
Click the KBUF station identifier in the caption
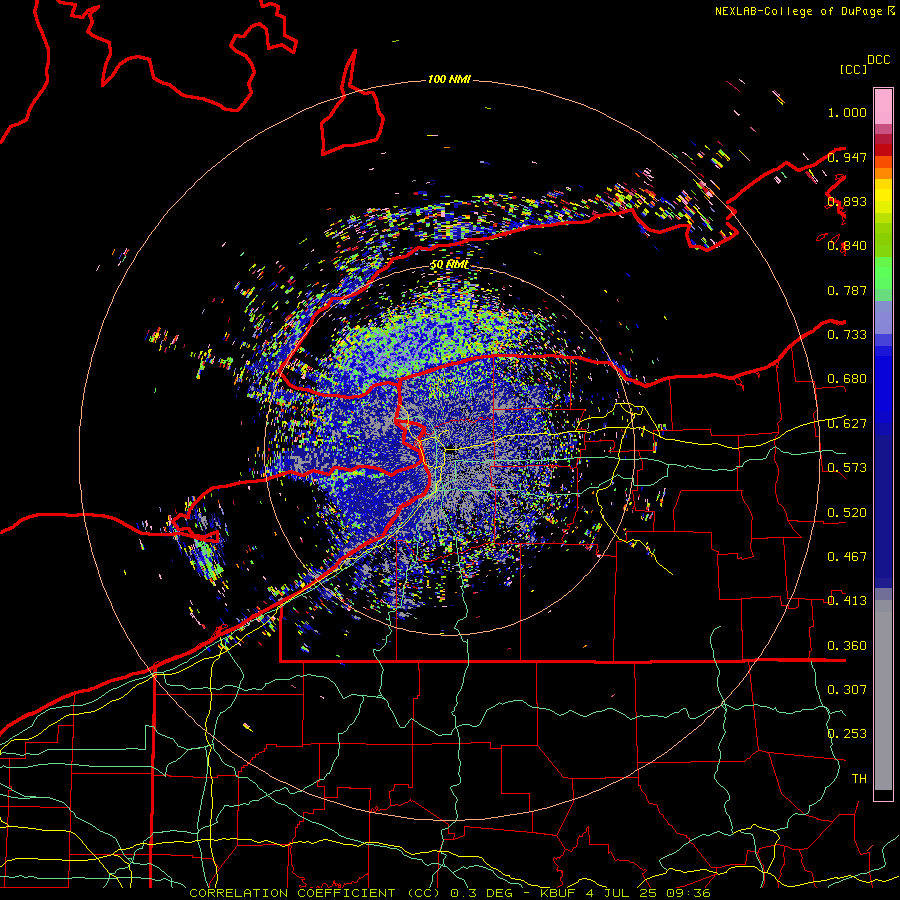[x=558, y=893]
